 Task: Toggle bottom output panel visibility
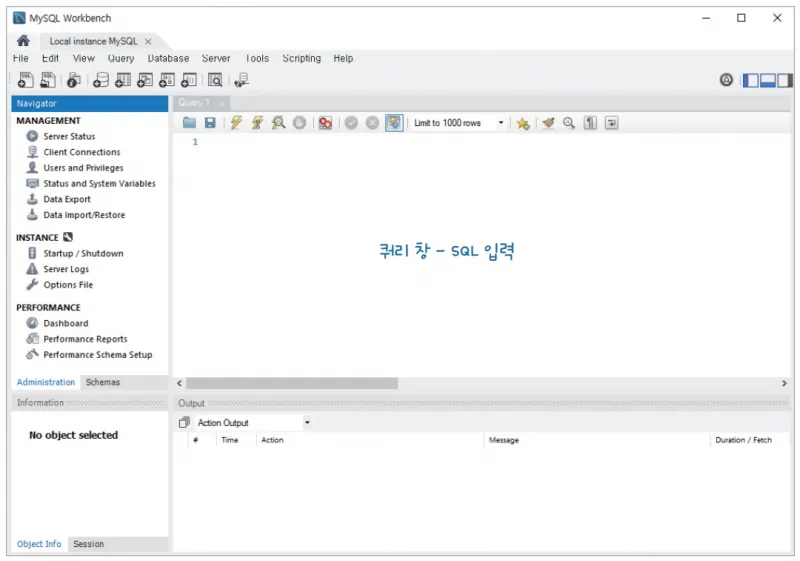coord(767,80)
